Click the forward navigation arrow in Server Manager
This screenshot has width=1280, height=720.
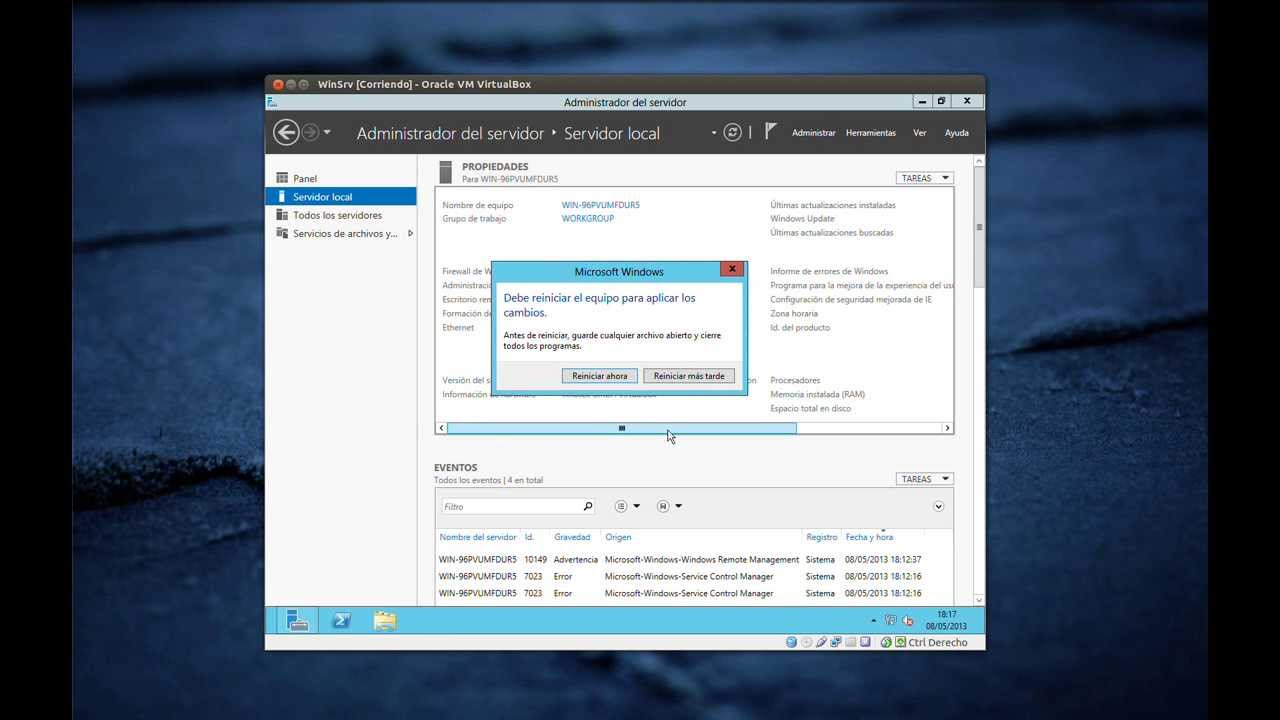[x=310, y=132]
